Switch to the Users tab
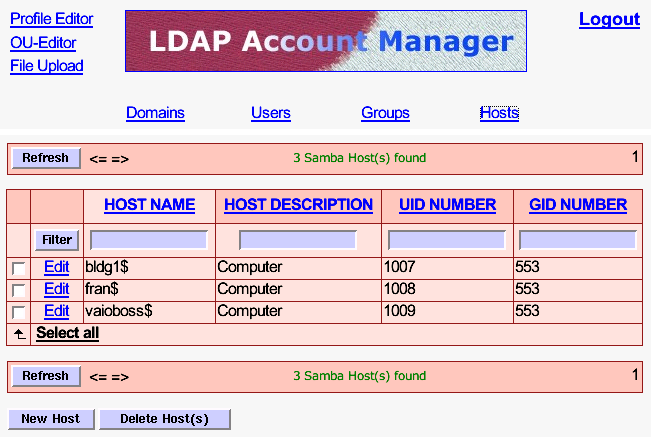 pyautogui.click(x=270, y=113)
